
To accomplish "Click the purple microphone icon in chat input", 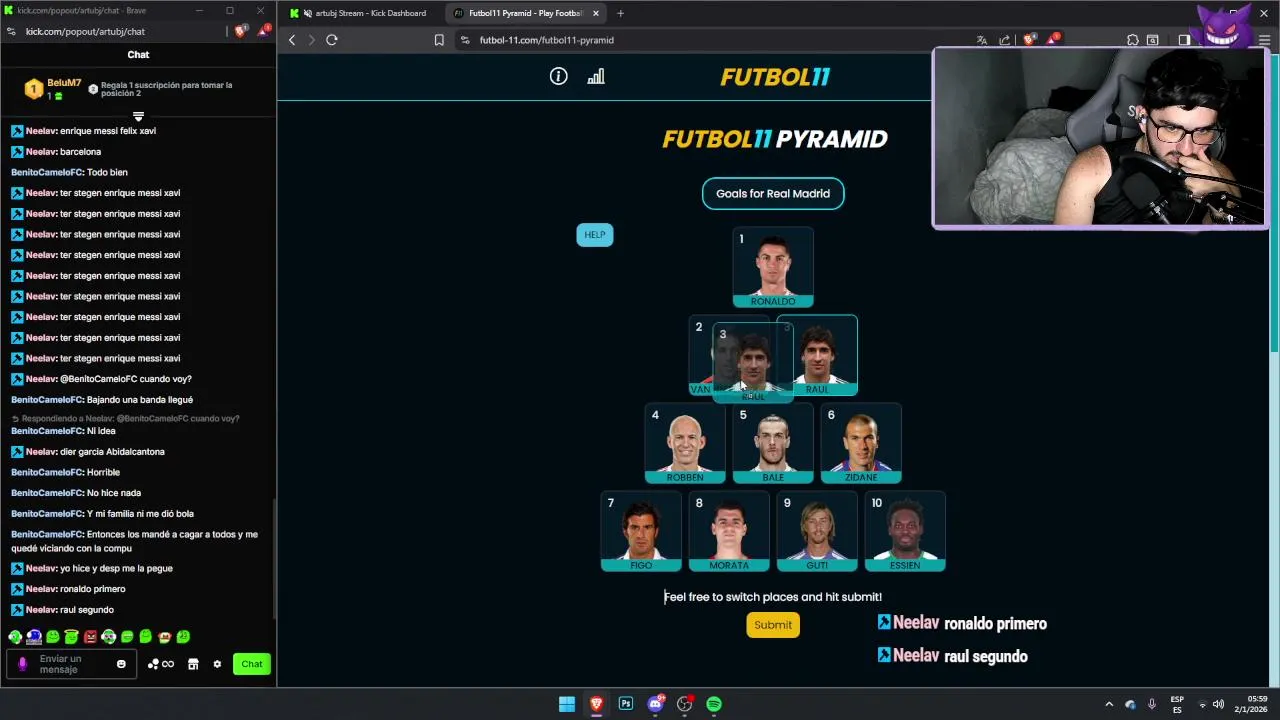I will [23, 664].
